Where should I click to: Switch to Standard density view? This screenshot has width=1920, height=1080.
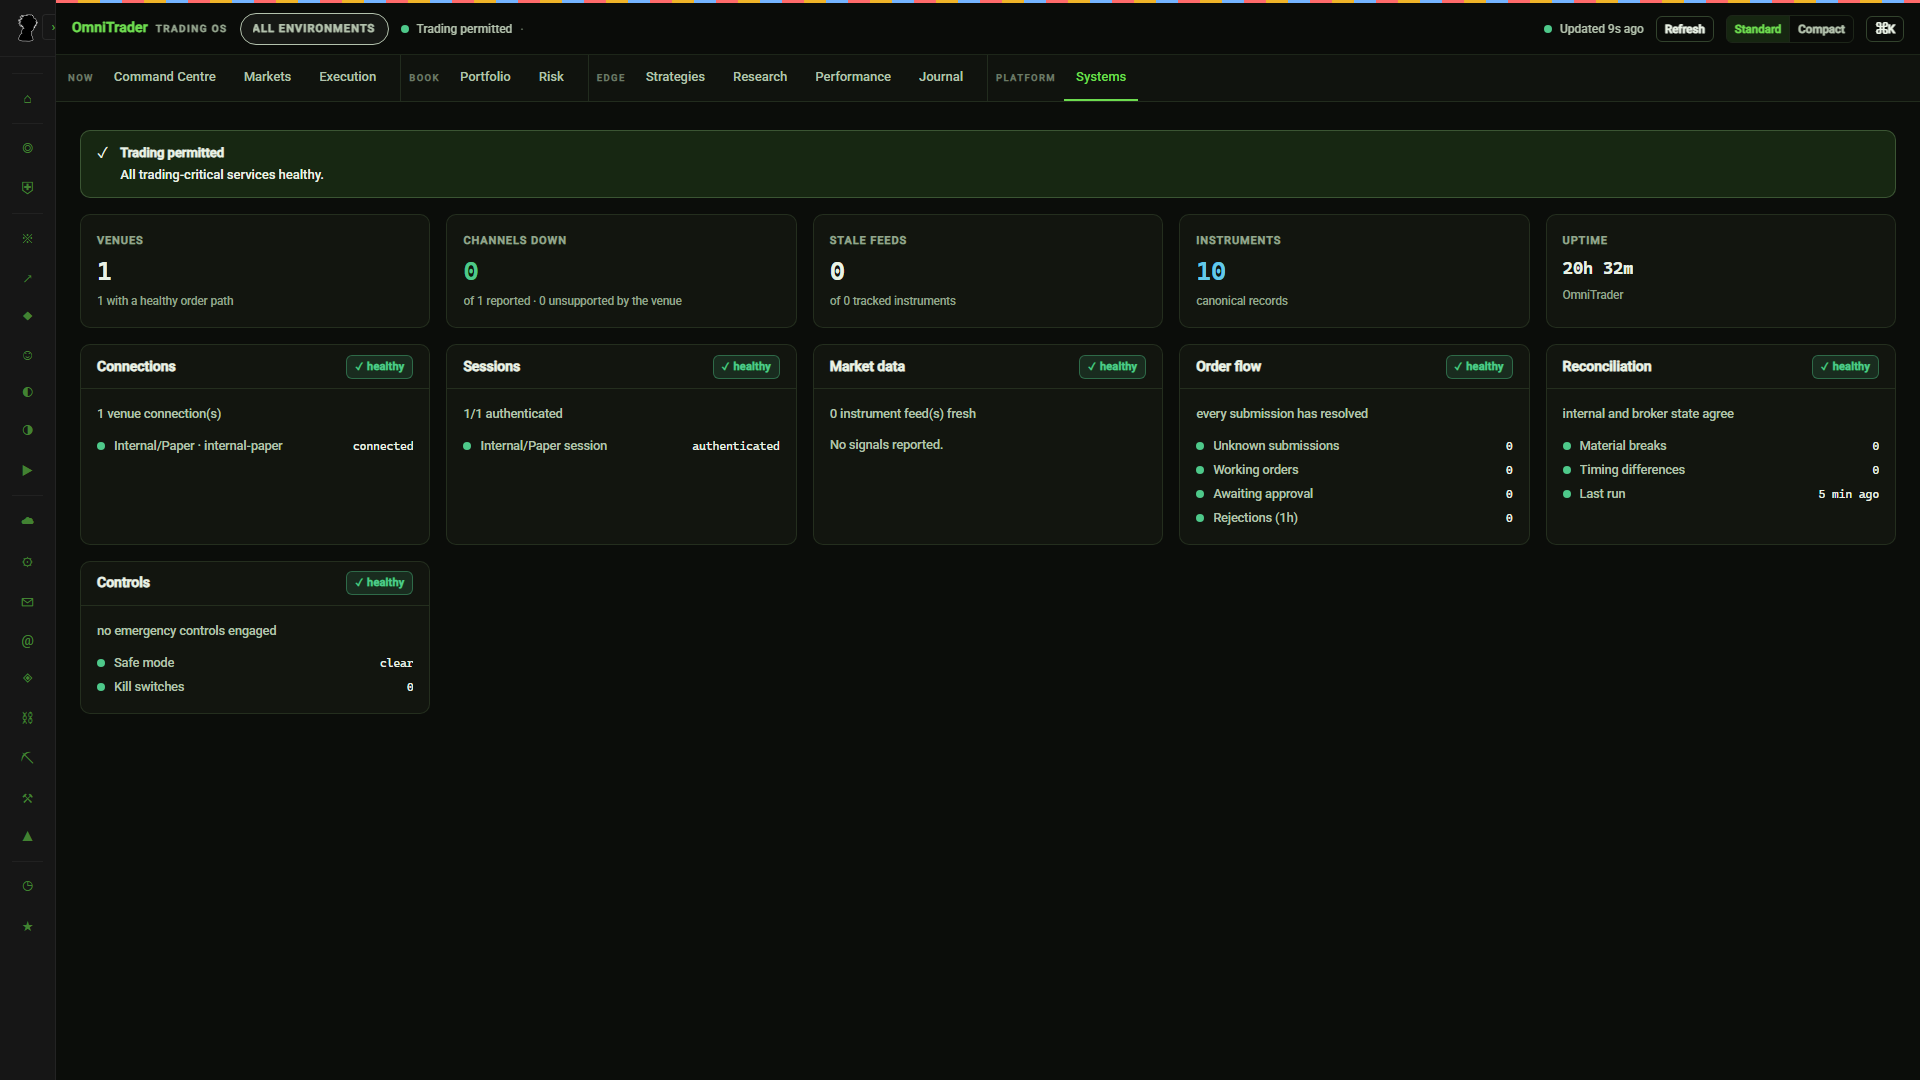(x=1757, y=29)
